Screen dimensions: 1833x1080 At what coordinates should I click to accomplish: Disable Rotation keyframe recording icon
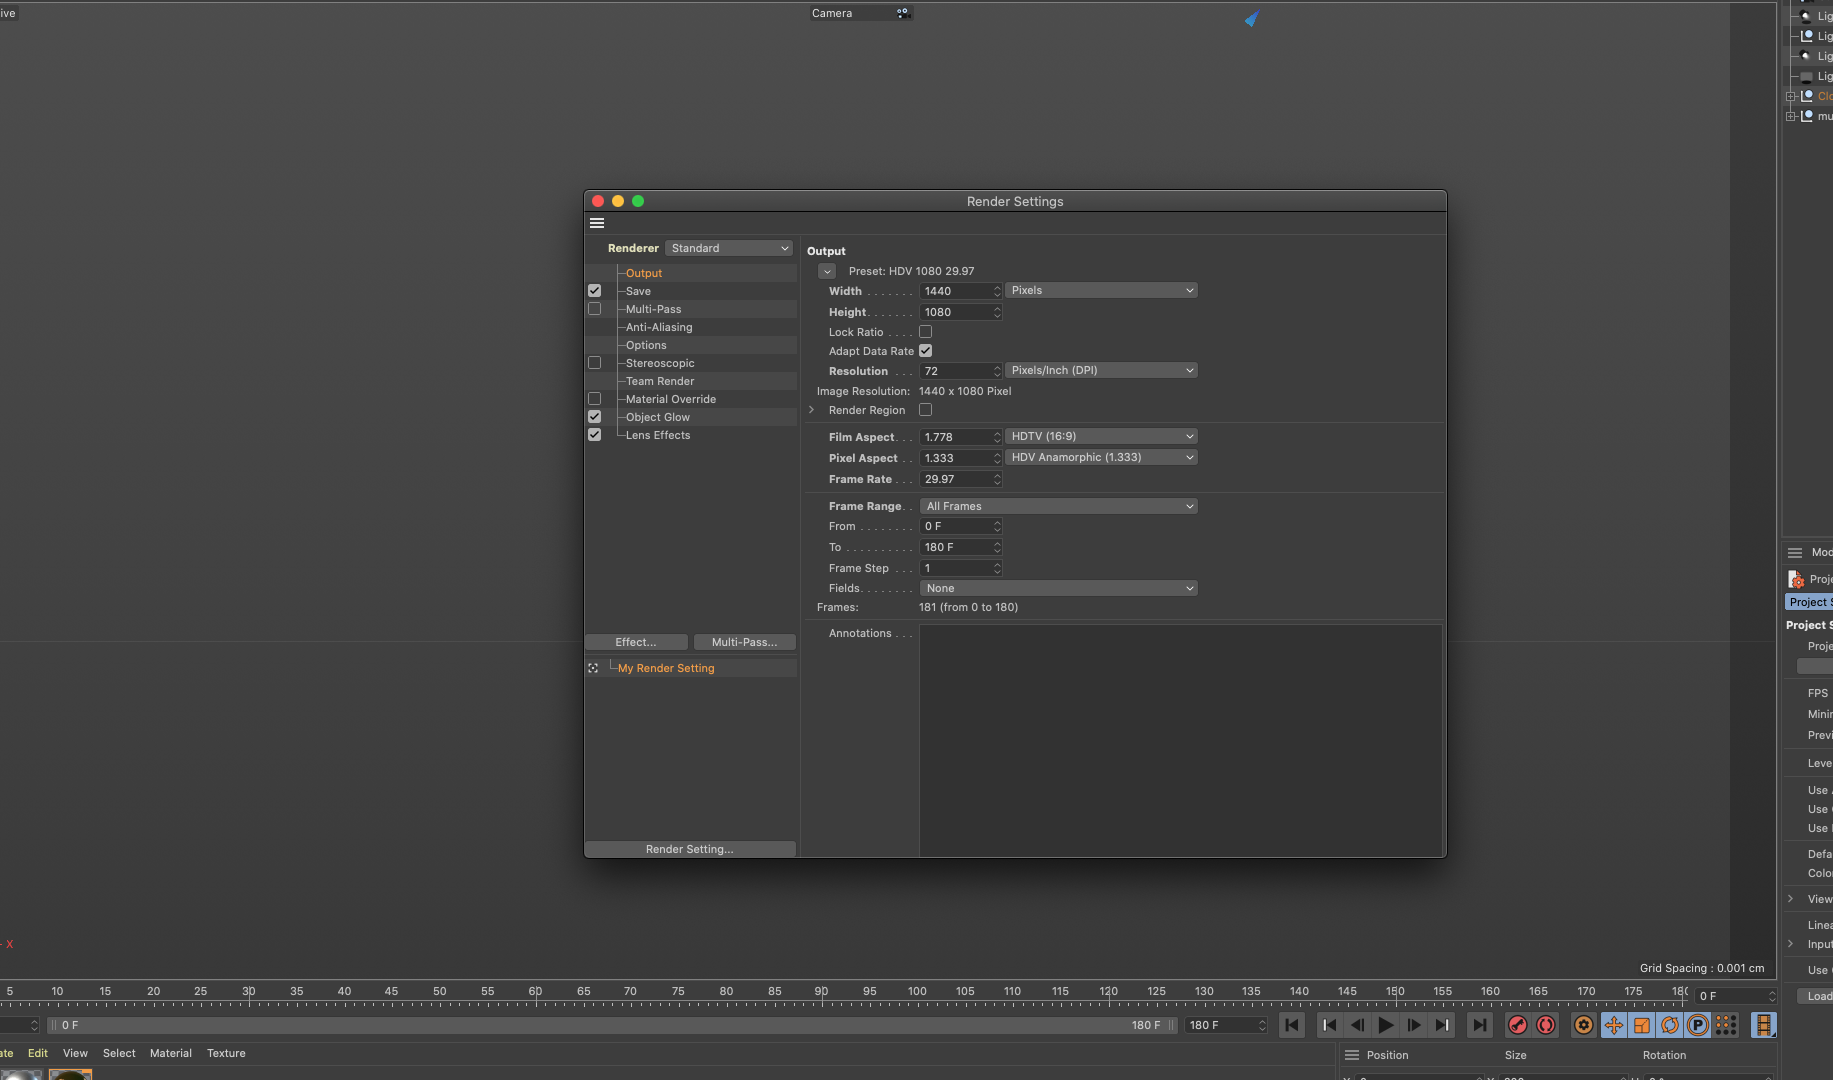(1669, 1025)
